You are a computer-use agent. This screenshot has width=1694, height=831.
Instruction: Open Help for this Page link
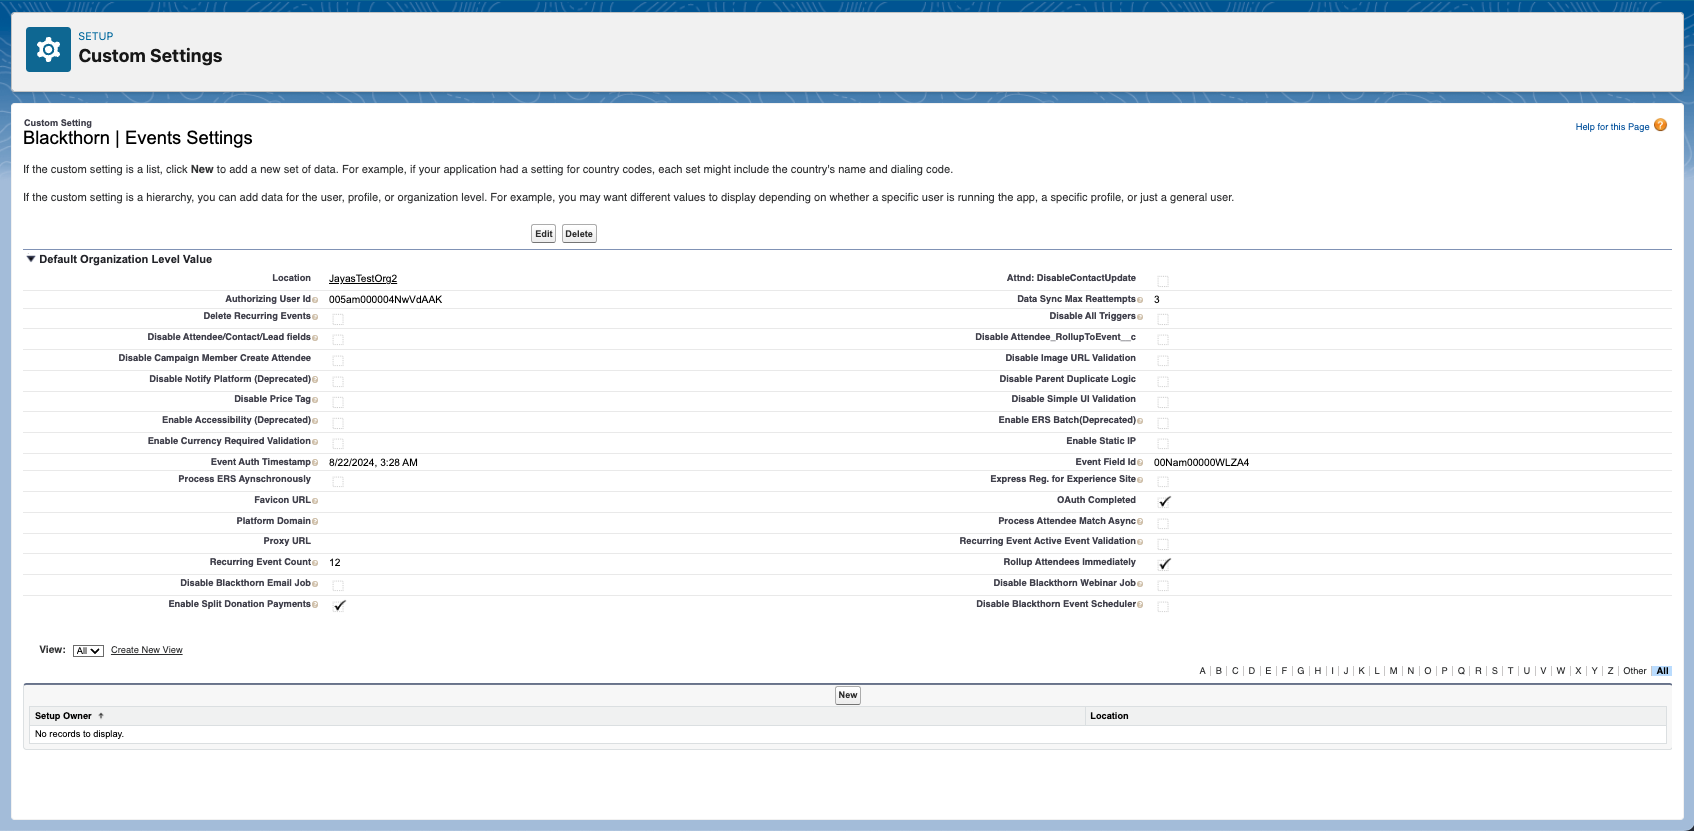tap(1612, 127)
